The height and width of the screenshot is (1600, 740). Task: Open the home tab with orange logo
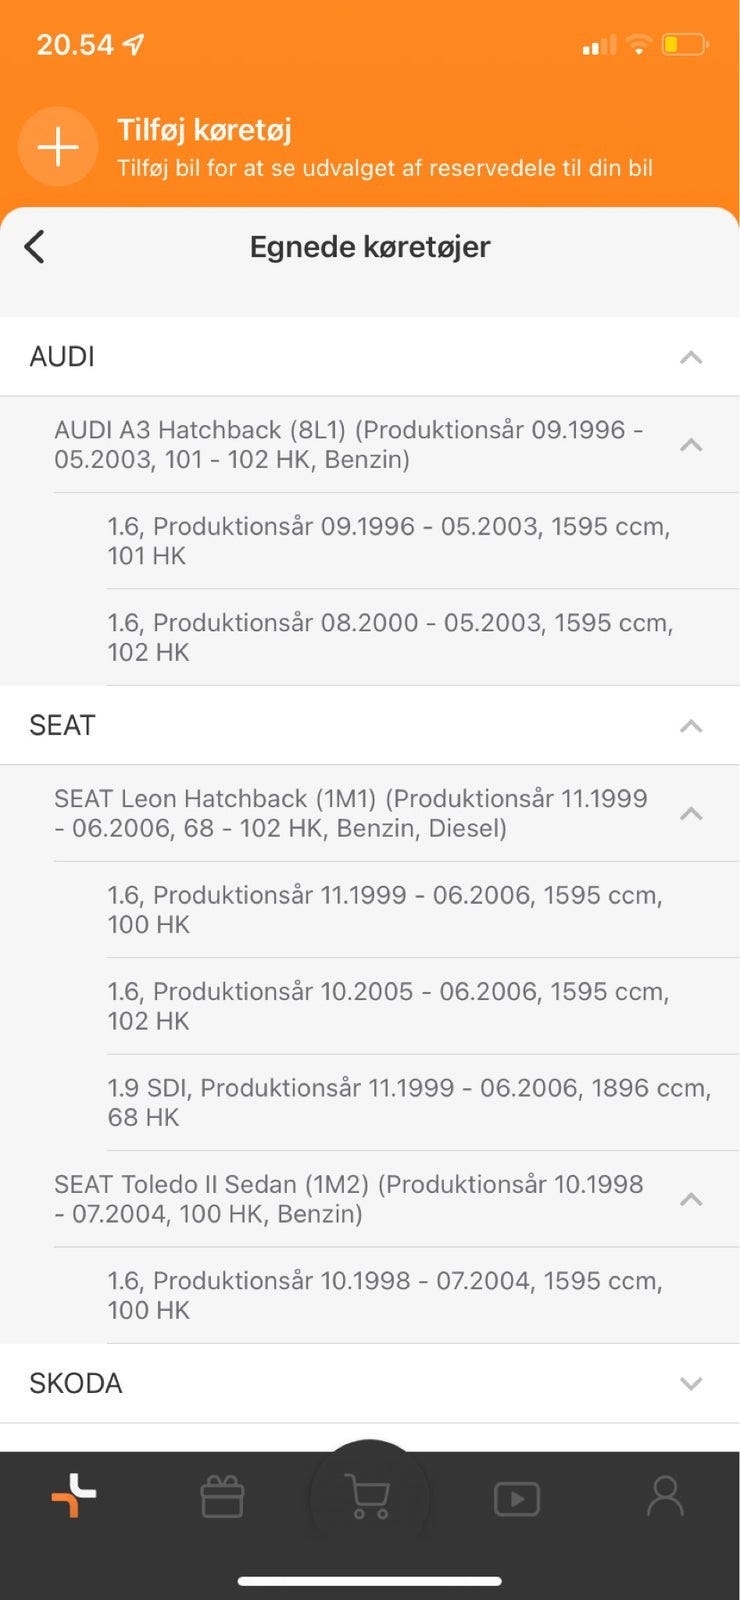(74, 1497)
